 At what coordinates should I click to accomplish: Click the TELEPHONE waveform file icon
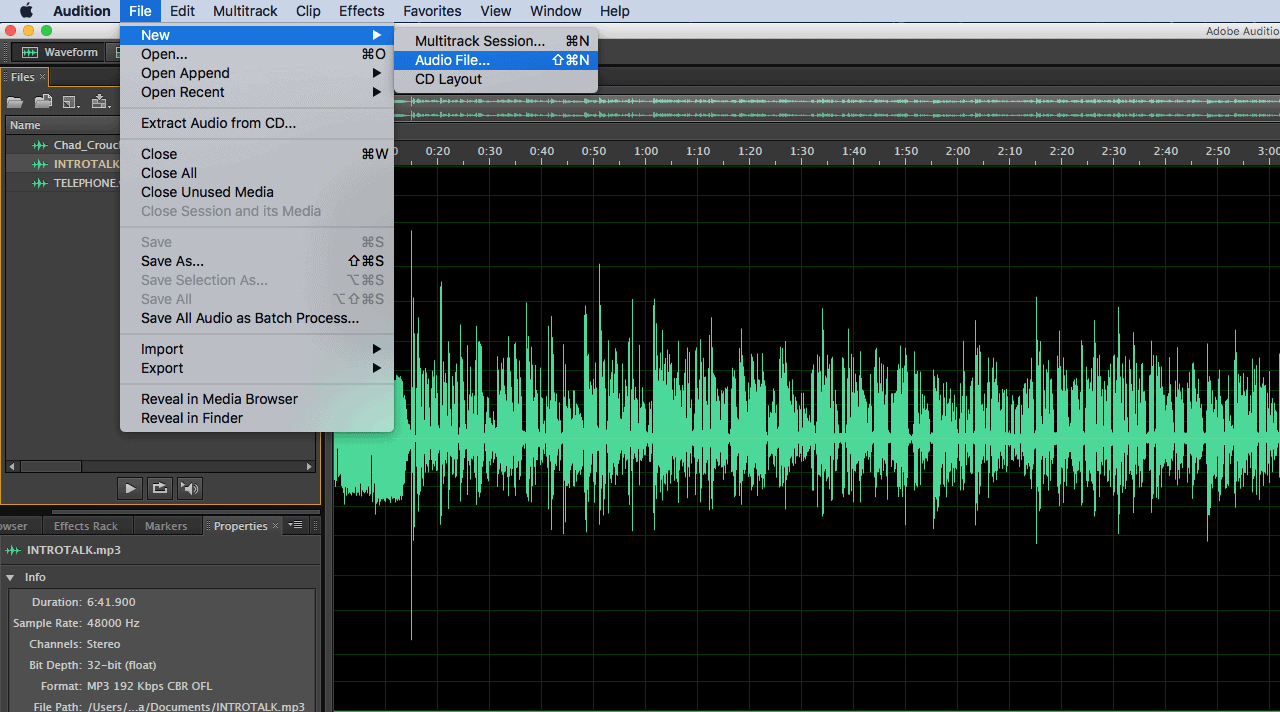point(40,183)
